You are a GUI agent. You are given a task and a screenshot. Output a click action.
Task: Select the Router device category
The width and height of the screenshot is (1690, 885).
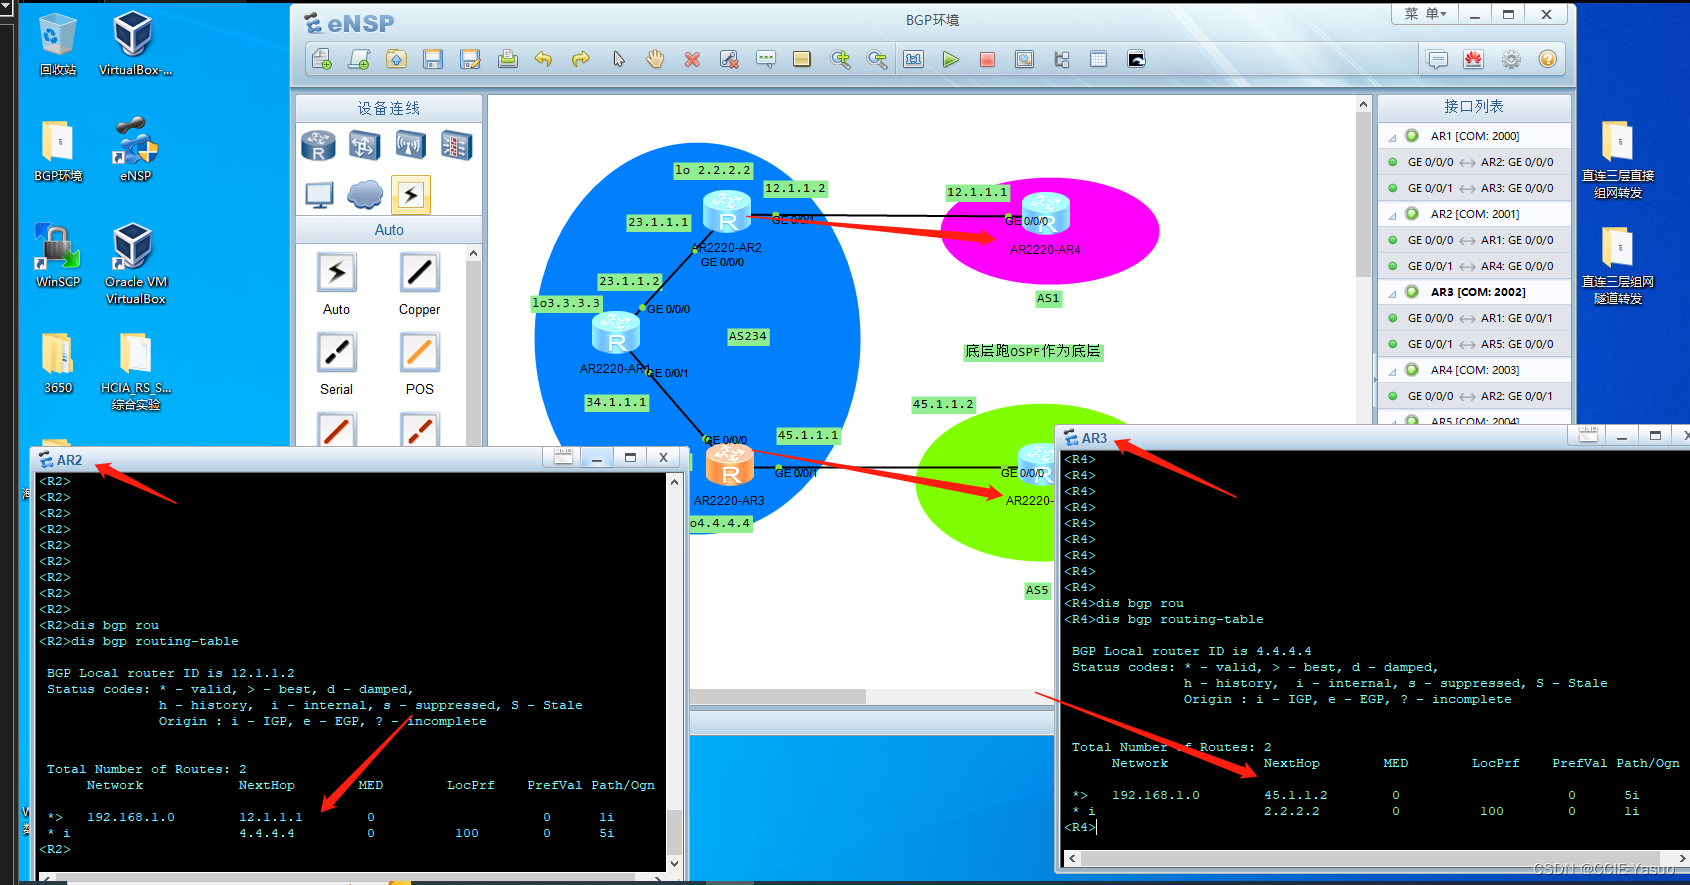(318, 146)
